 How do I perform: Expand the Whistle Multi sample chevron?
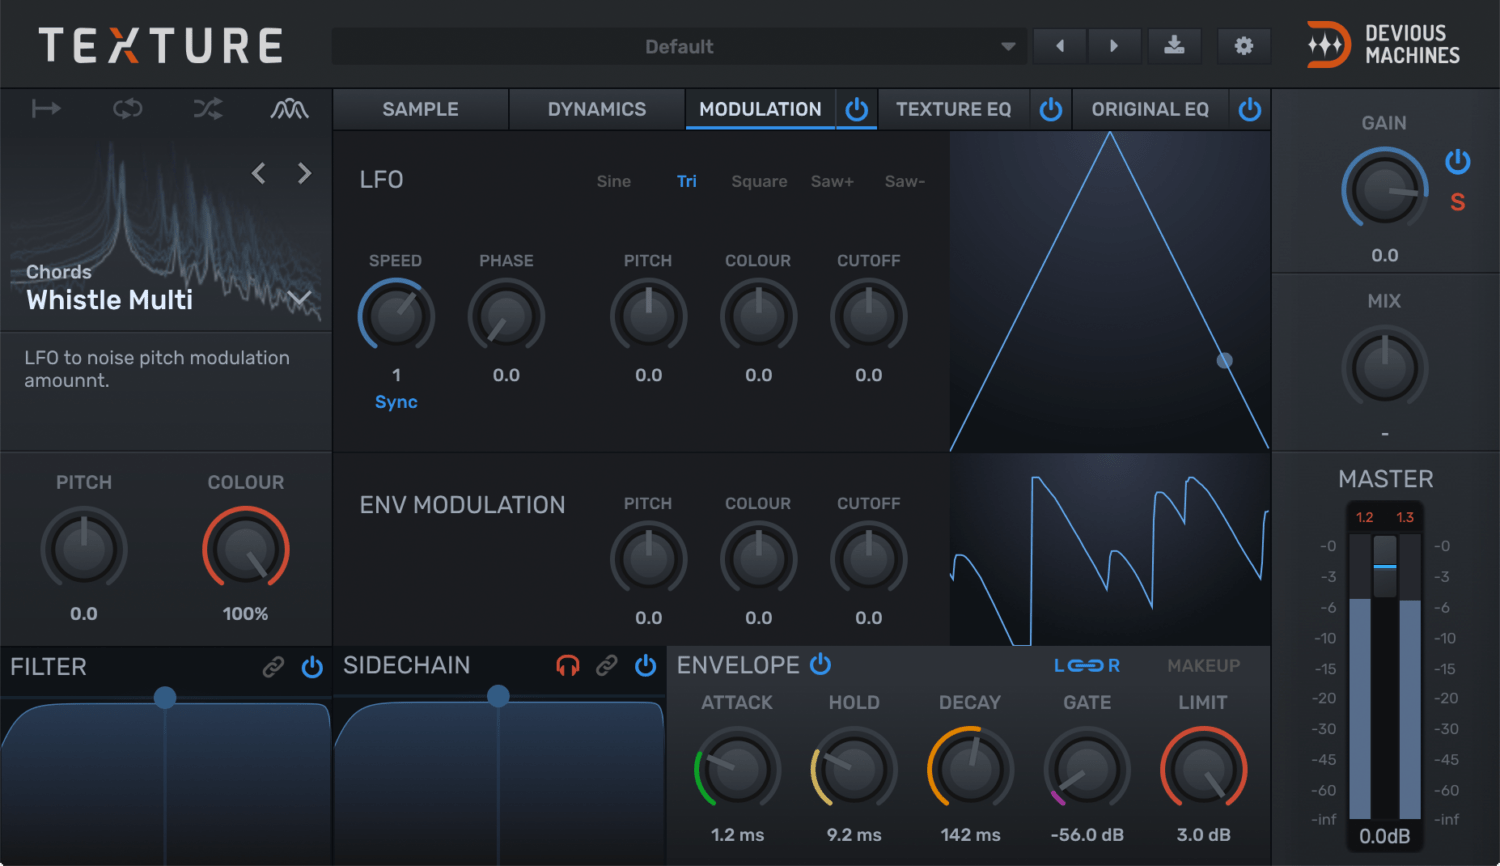coord(298,298)
